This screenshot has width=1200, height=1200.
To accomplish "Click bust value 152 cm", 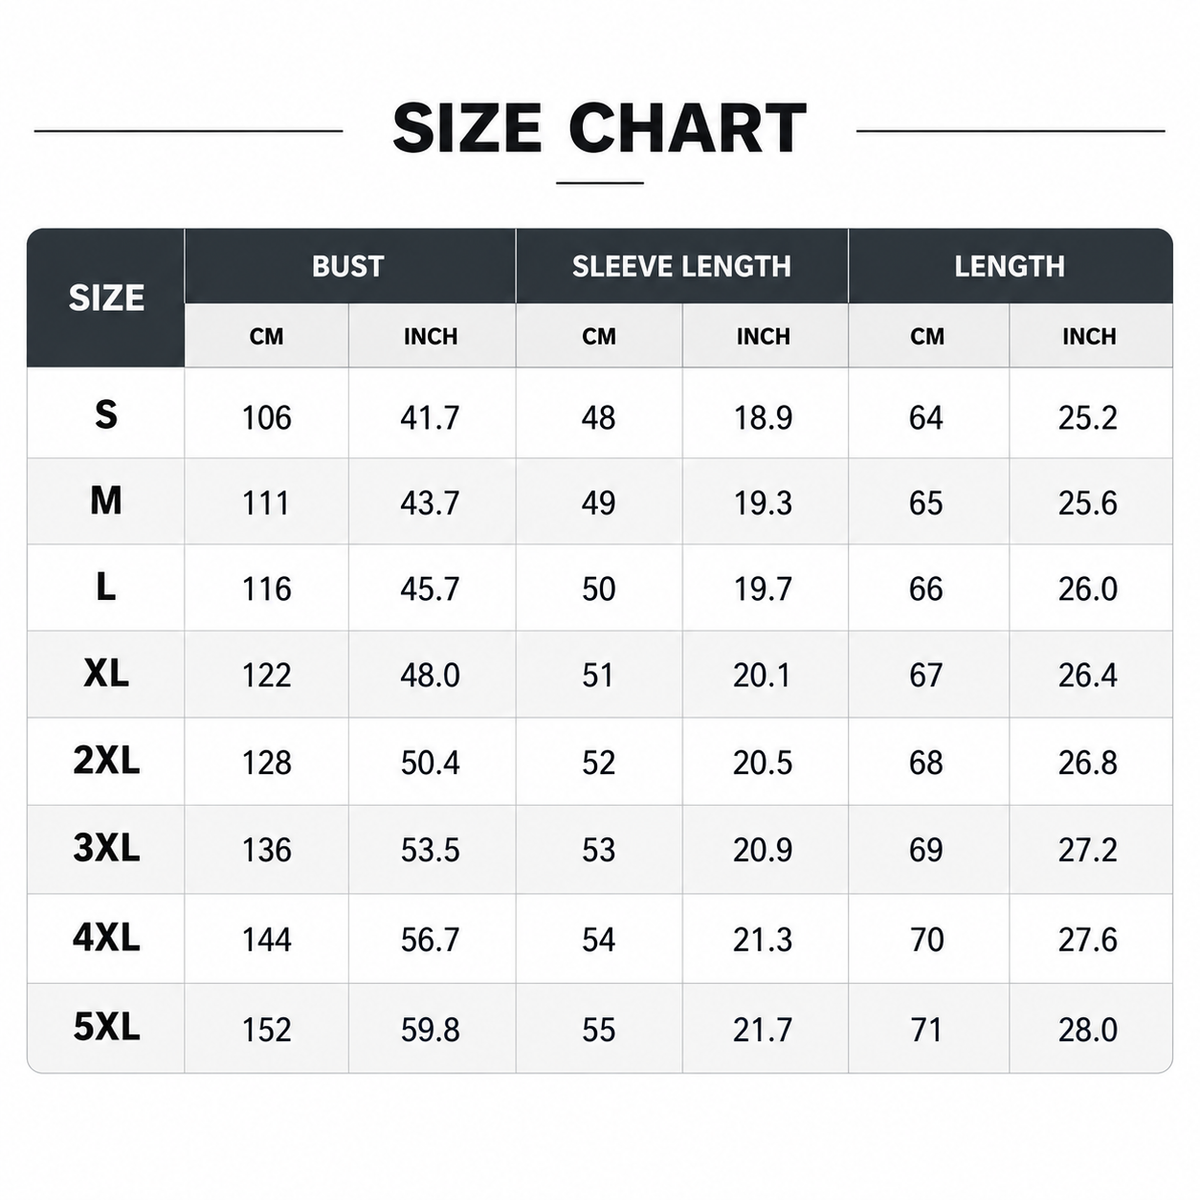I will tap(266, 1029).
